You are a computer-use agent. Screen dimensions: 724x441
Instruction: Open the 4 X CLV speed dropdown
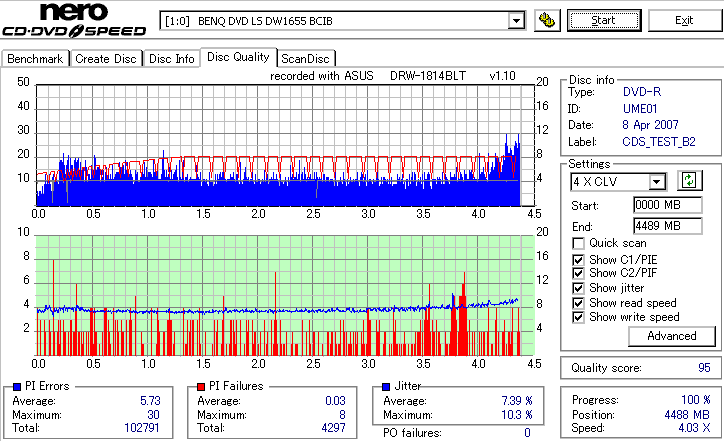(656, 182)
